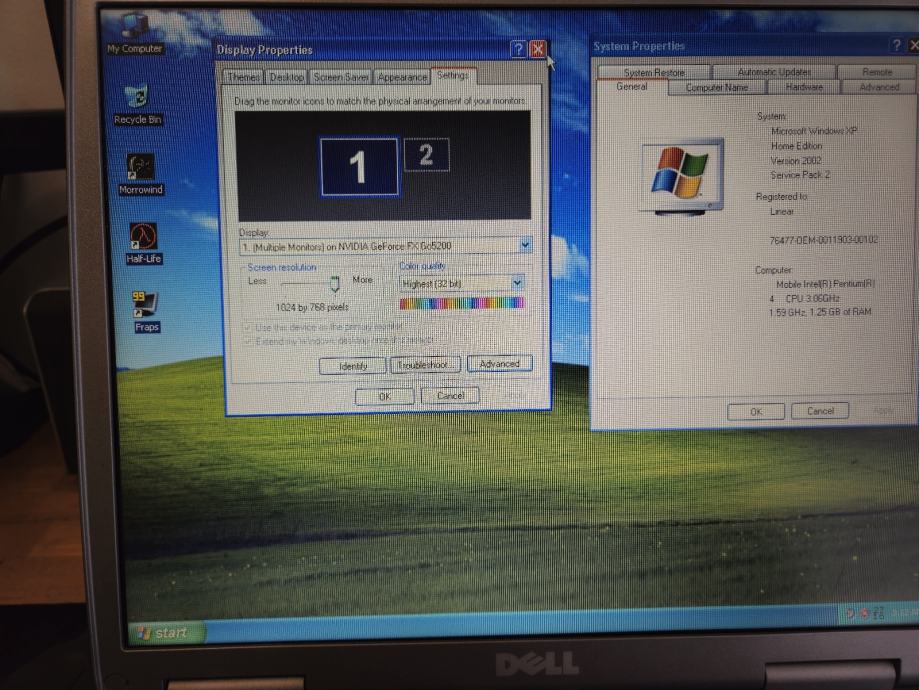
Task: Open the Remote tab in System Properties
Action: [x=877, y=72]
